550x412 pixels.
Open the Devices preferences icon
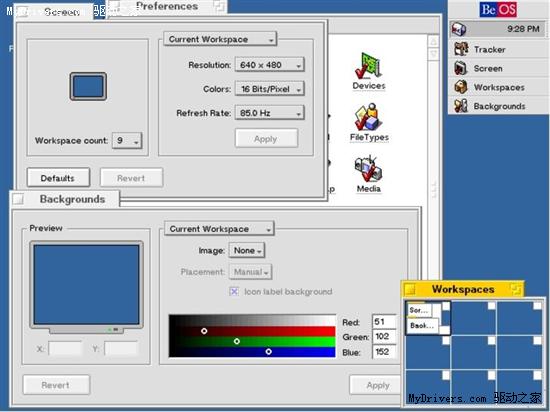369,72
